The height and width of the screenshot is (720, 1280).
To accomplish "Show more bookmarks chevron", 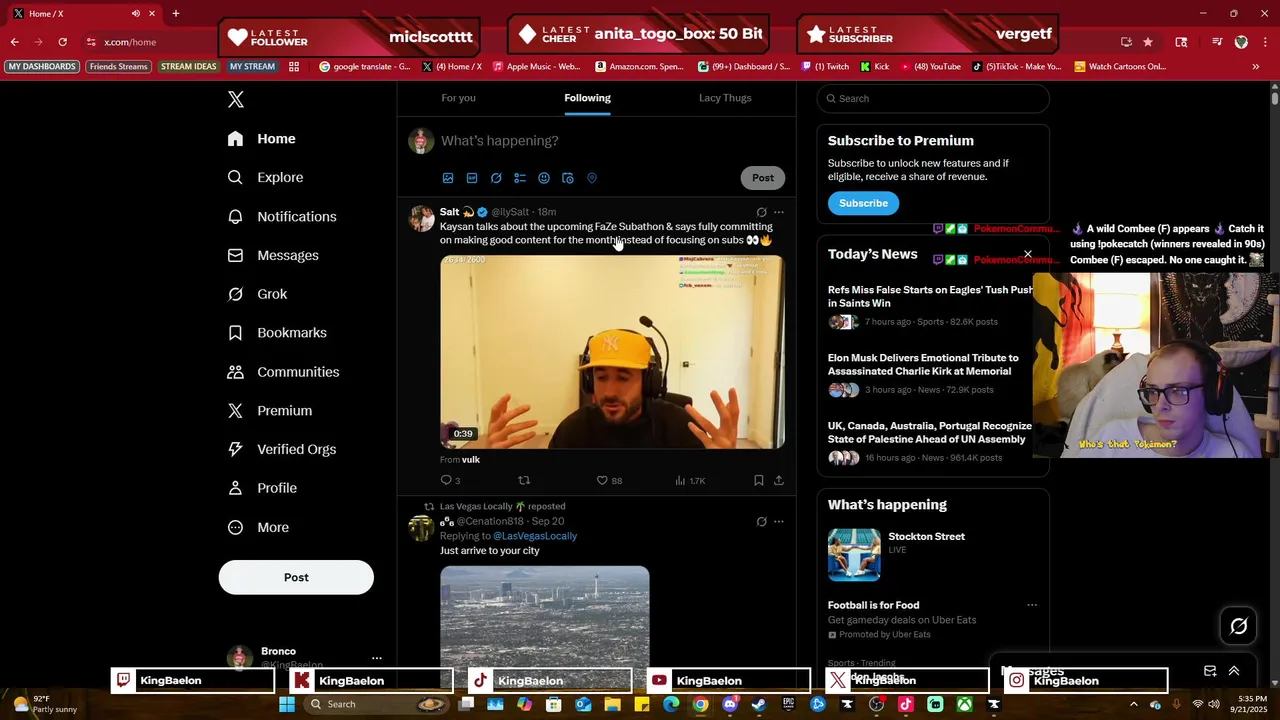I will [1255, 66].
